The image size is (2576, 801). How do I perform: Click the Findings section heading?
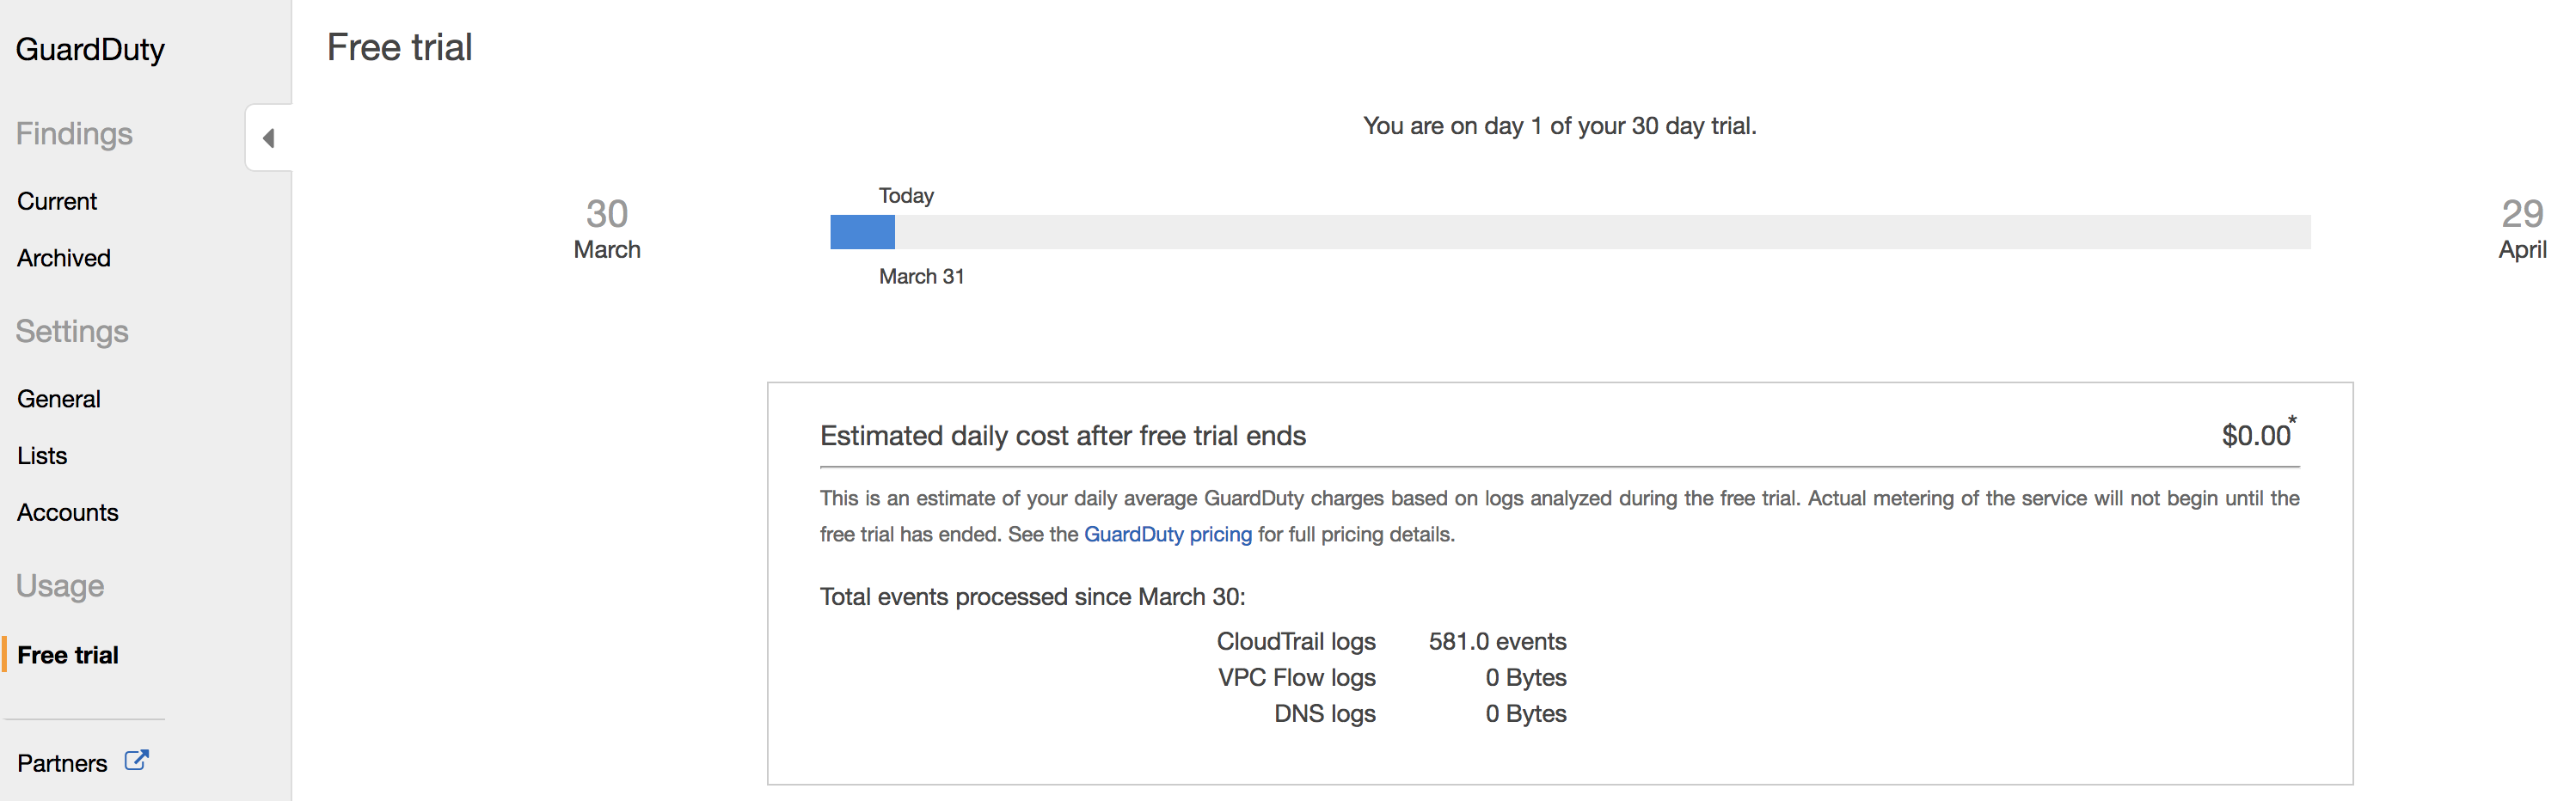(x=74, y=134)
